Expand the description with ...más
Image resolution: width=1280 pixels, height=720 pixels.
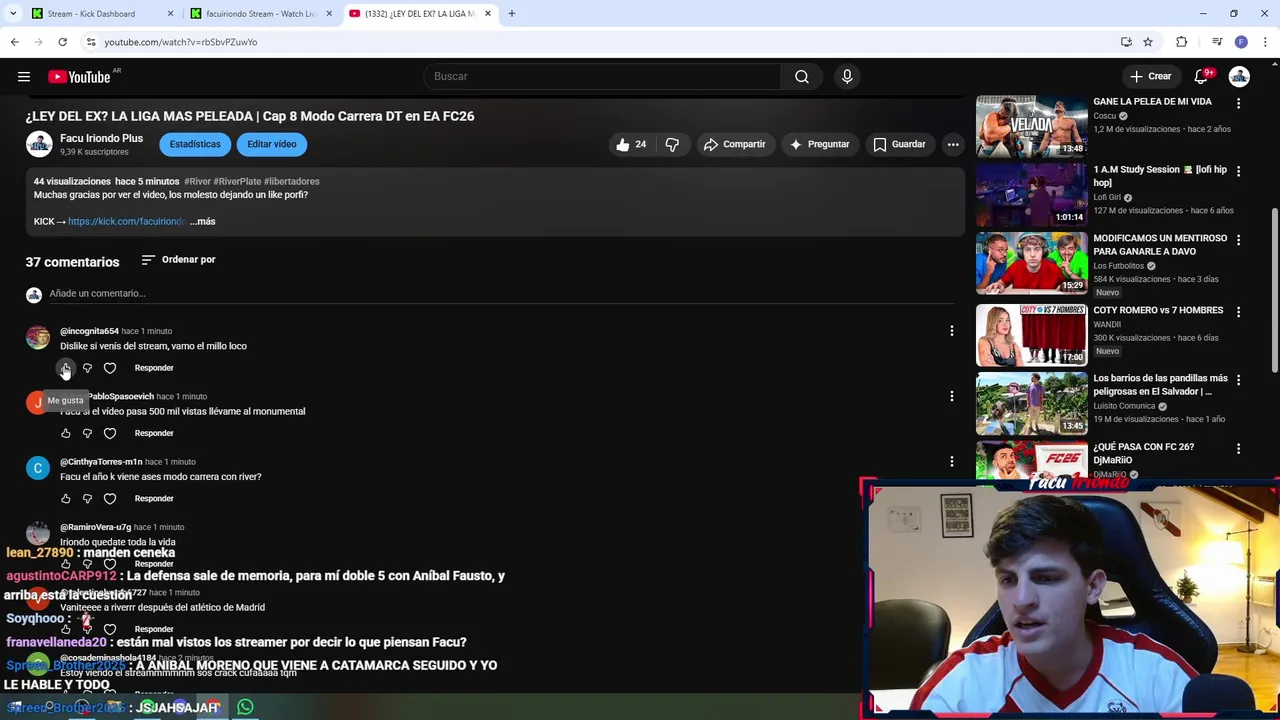(203, 221)
